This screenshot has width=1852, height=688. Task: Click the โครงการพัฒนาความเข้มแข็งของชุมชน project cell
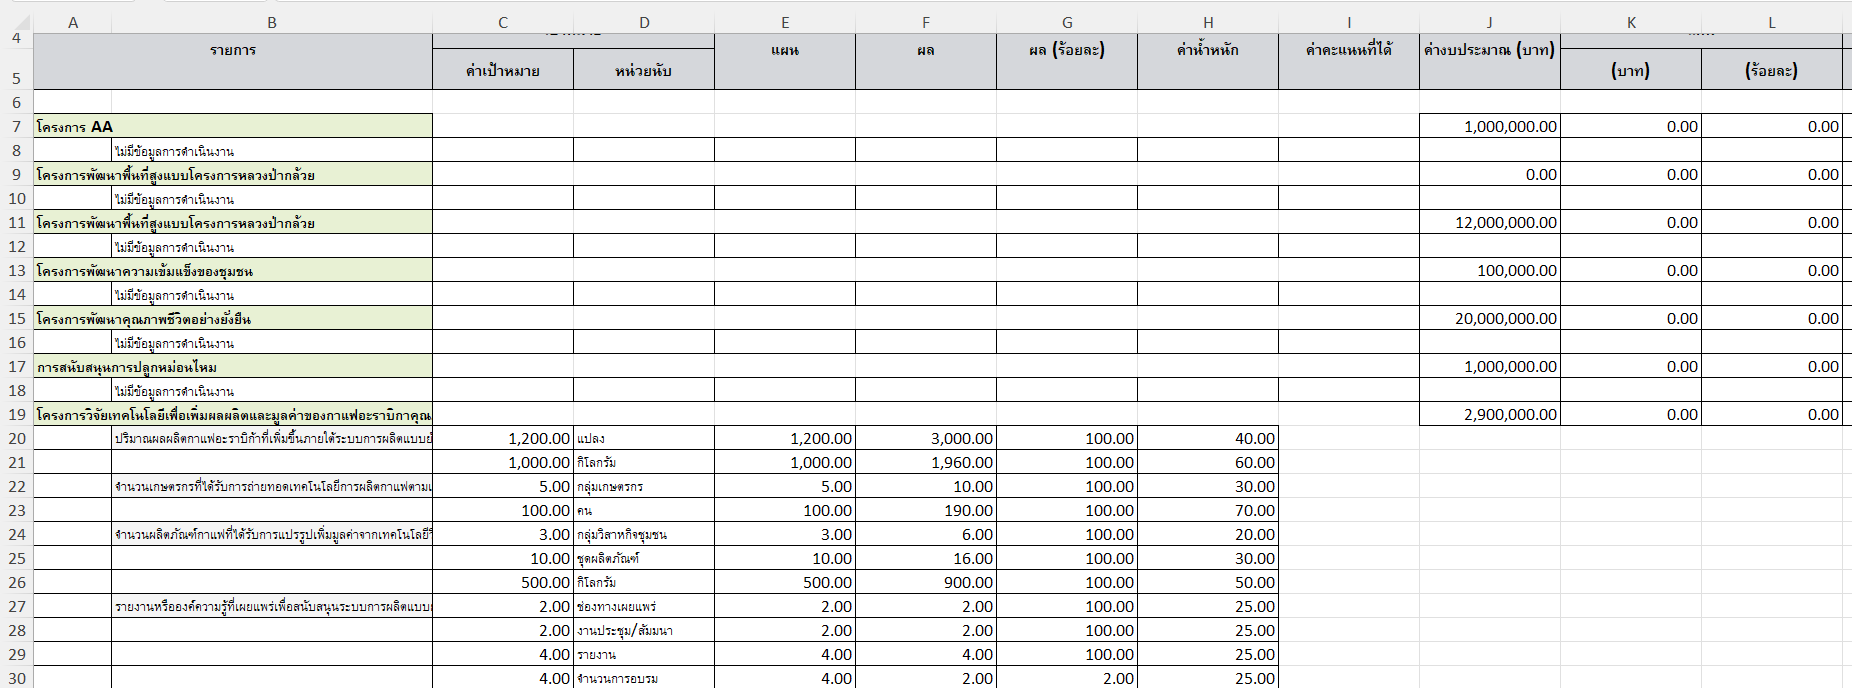(232, 270)
